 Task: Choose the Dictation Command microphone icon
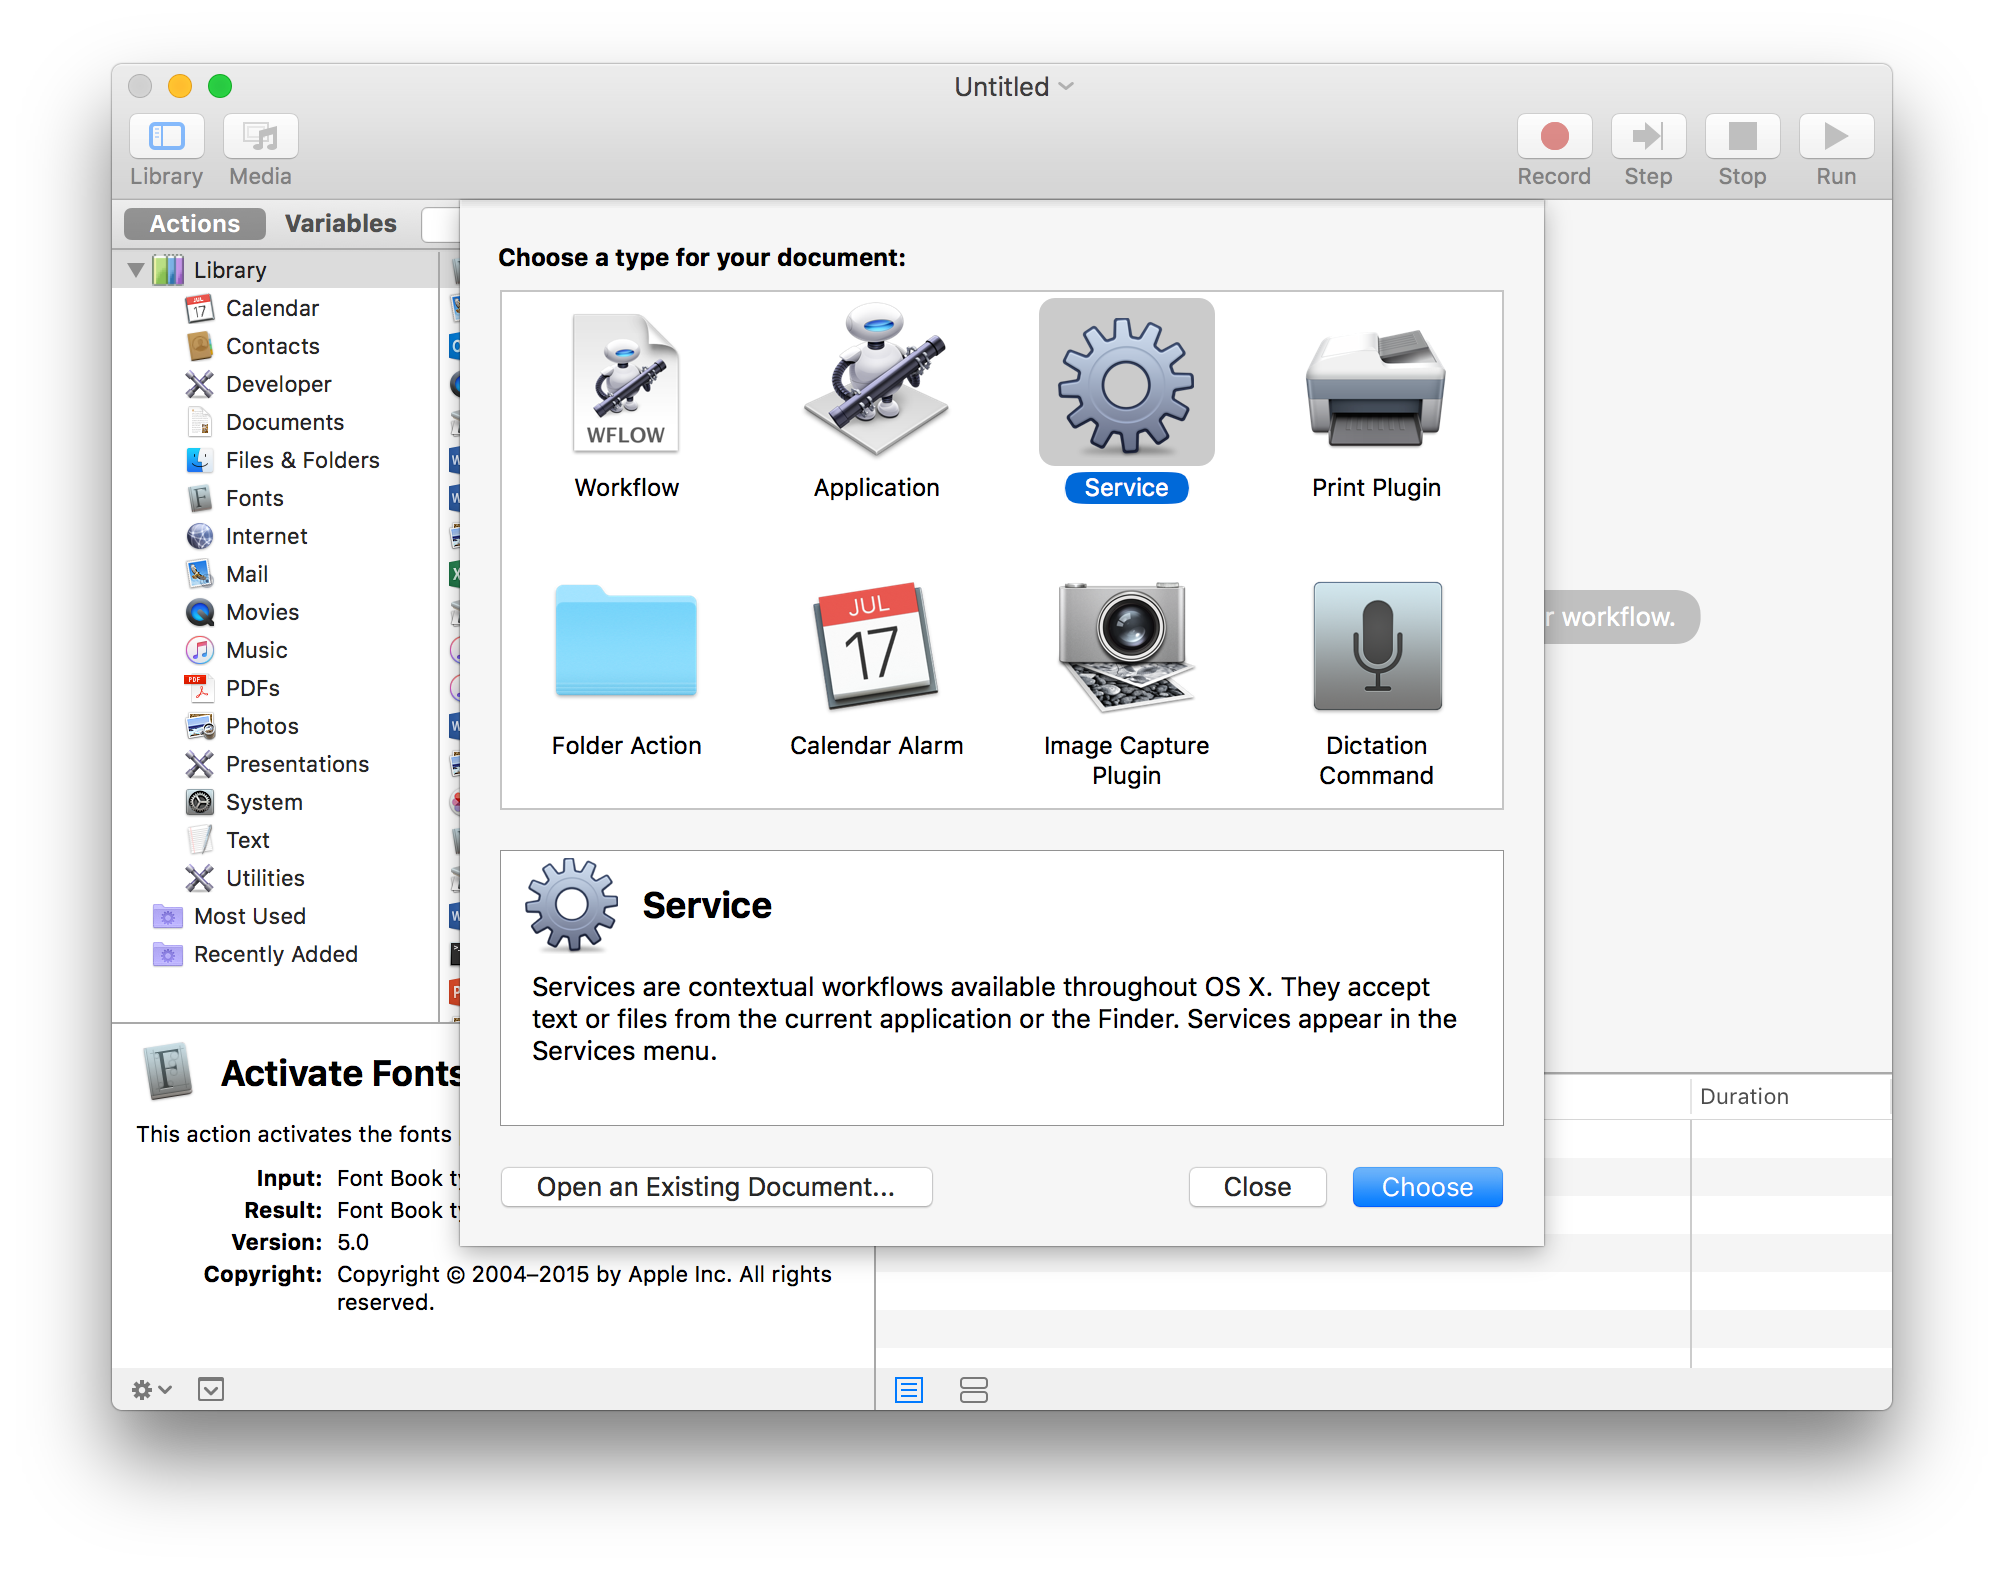1376,646
